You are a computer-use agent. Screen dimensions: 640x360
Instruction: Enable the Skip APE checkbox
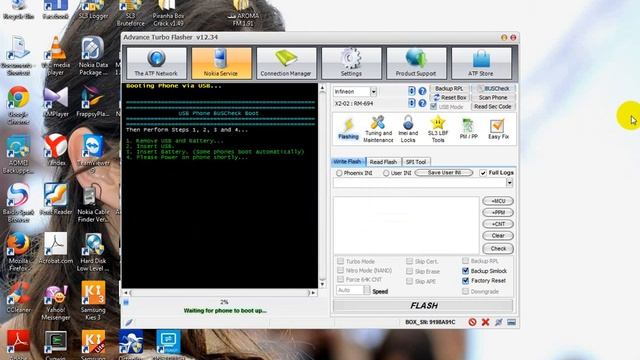pyautogui.click(x=409, y=281)
